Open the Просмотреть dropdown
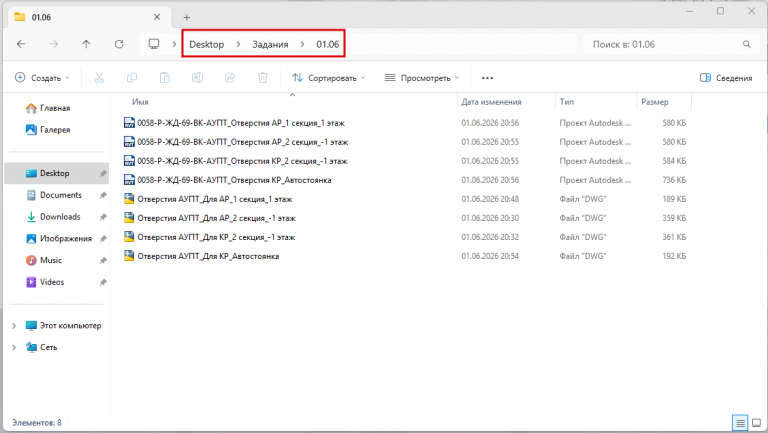The width and height of the screenshot is (768, 433). tap(422, 78)
